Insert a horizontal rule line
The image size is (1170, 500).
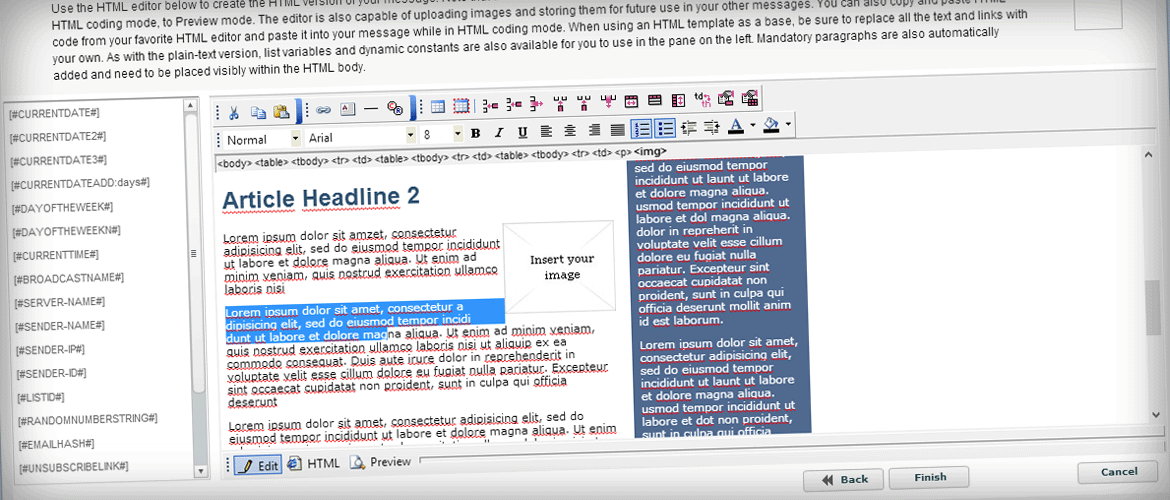[370, 110]
